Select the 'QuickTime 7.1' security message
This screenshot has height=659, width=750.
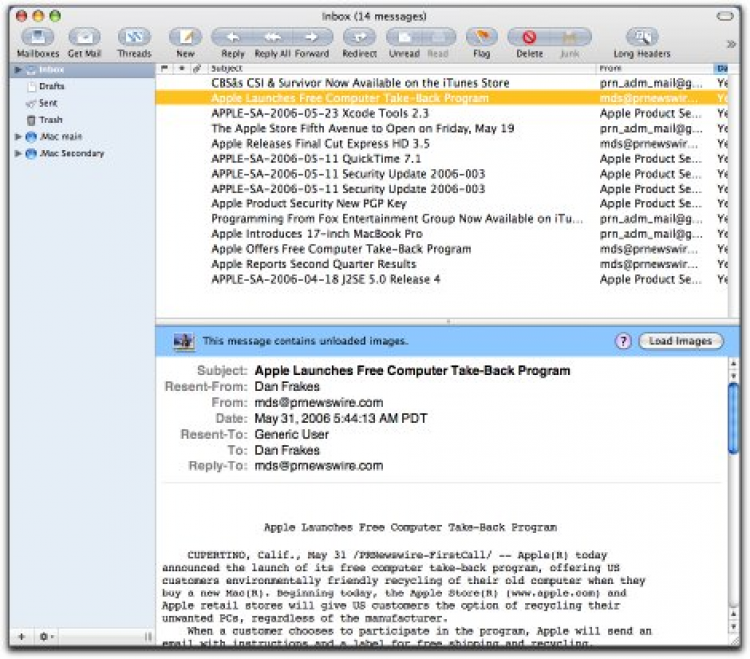[441, 159]
